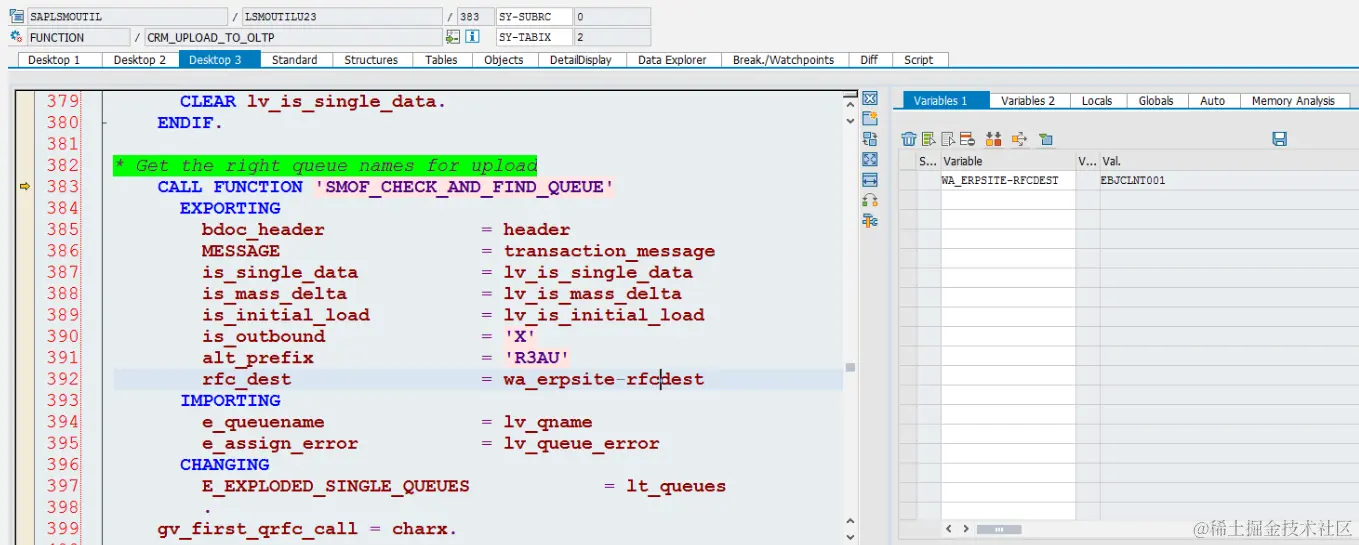Screen dimensions: 1359x545
Task: Click wa_erpsite-rfcdest in line 392
Action: tap(603, 379)
